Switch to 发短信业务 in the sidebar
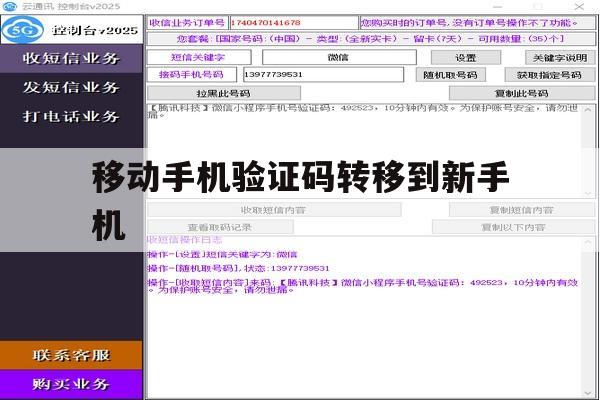 click(71, 87)
